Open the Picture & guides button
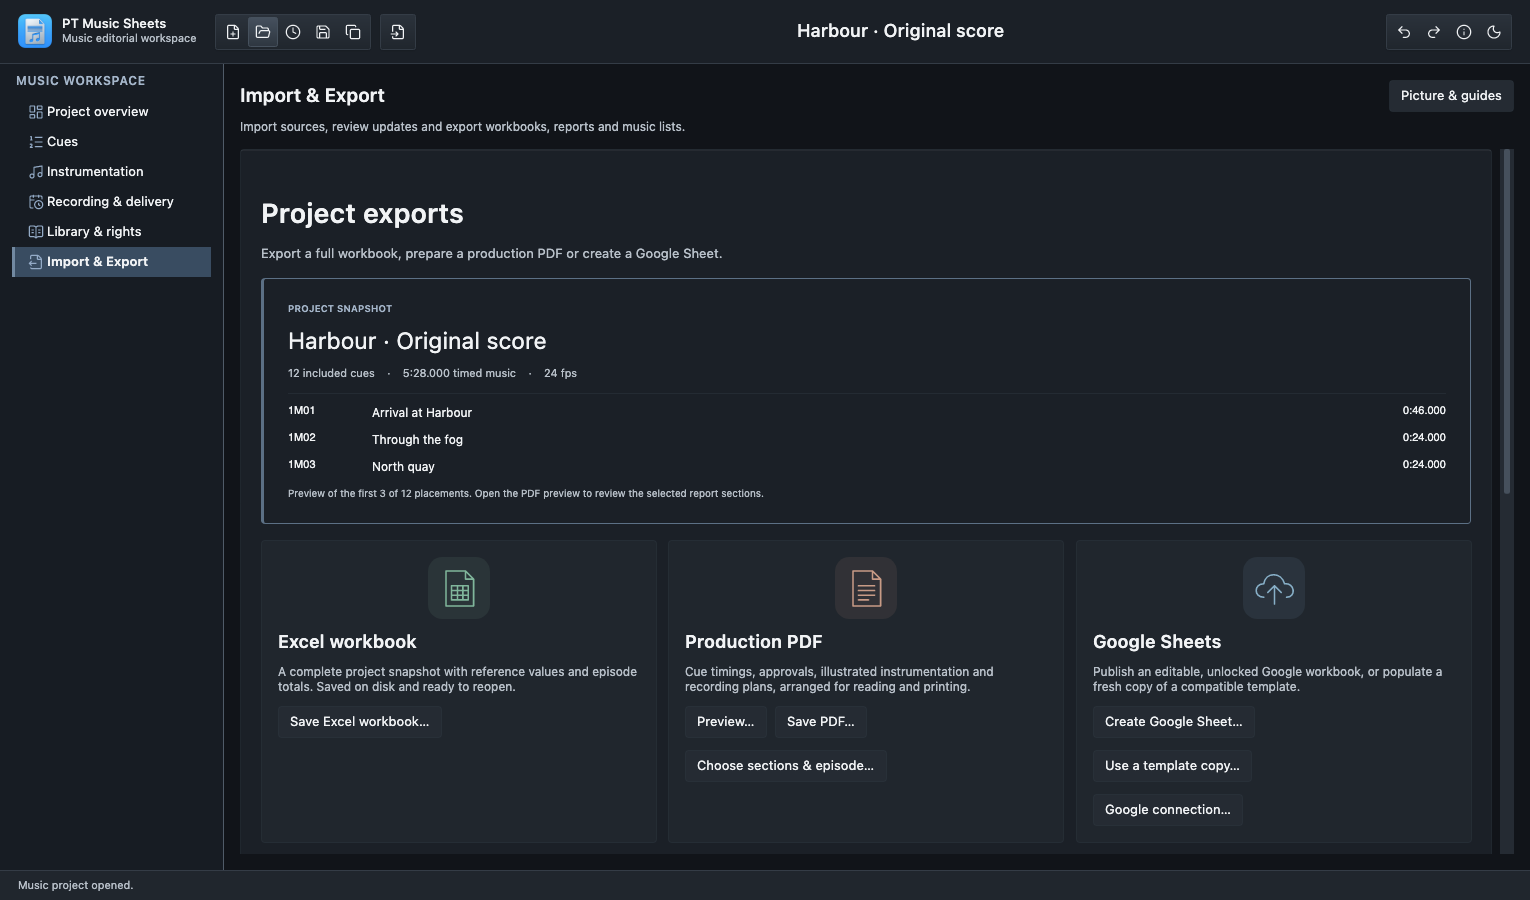1530x900 pixels. [x=1451, y=96]
